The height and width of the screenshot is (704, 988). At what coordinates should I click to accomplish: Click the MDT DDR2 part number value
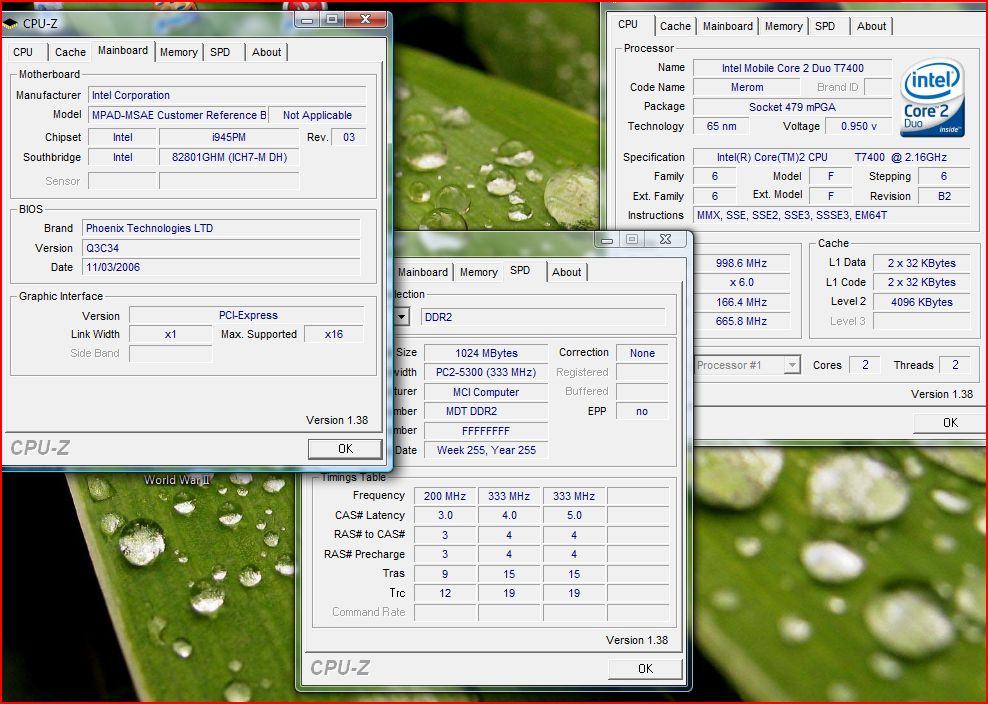[486, 411]
